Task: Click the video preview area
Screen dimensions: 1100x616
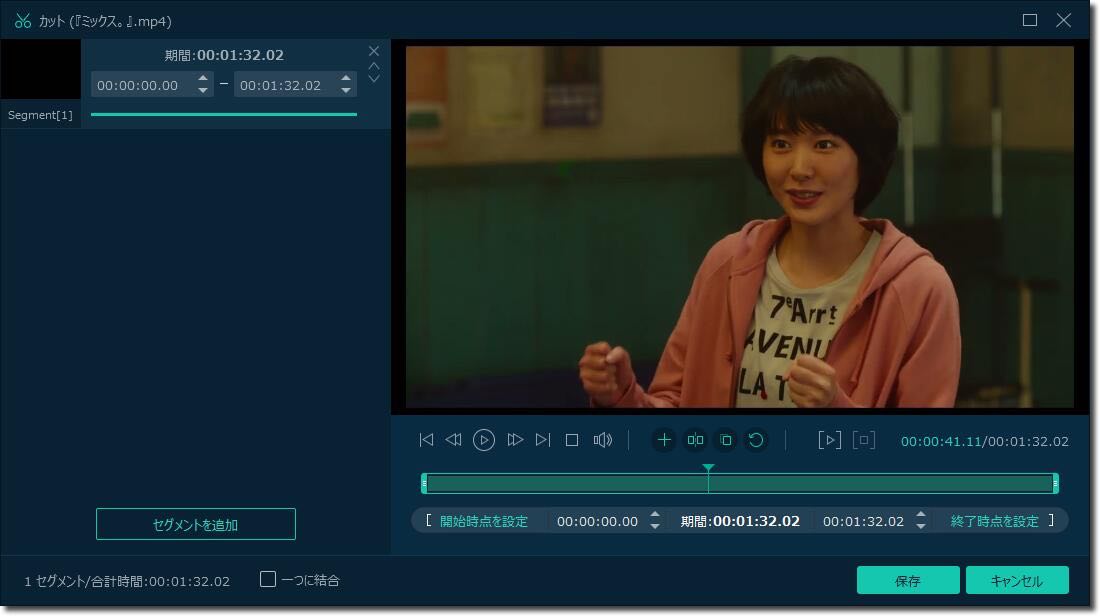Action: [739, 227]
